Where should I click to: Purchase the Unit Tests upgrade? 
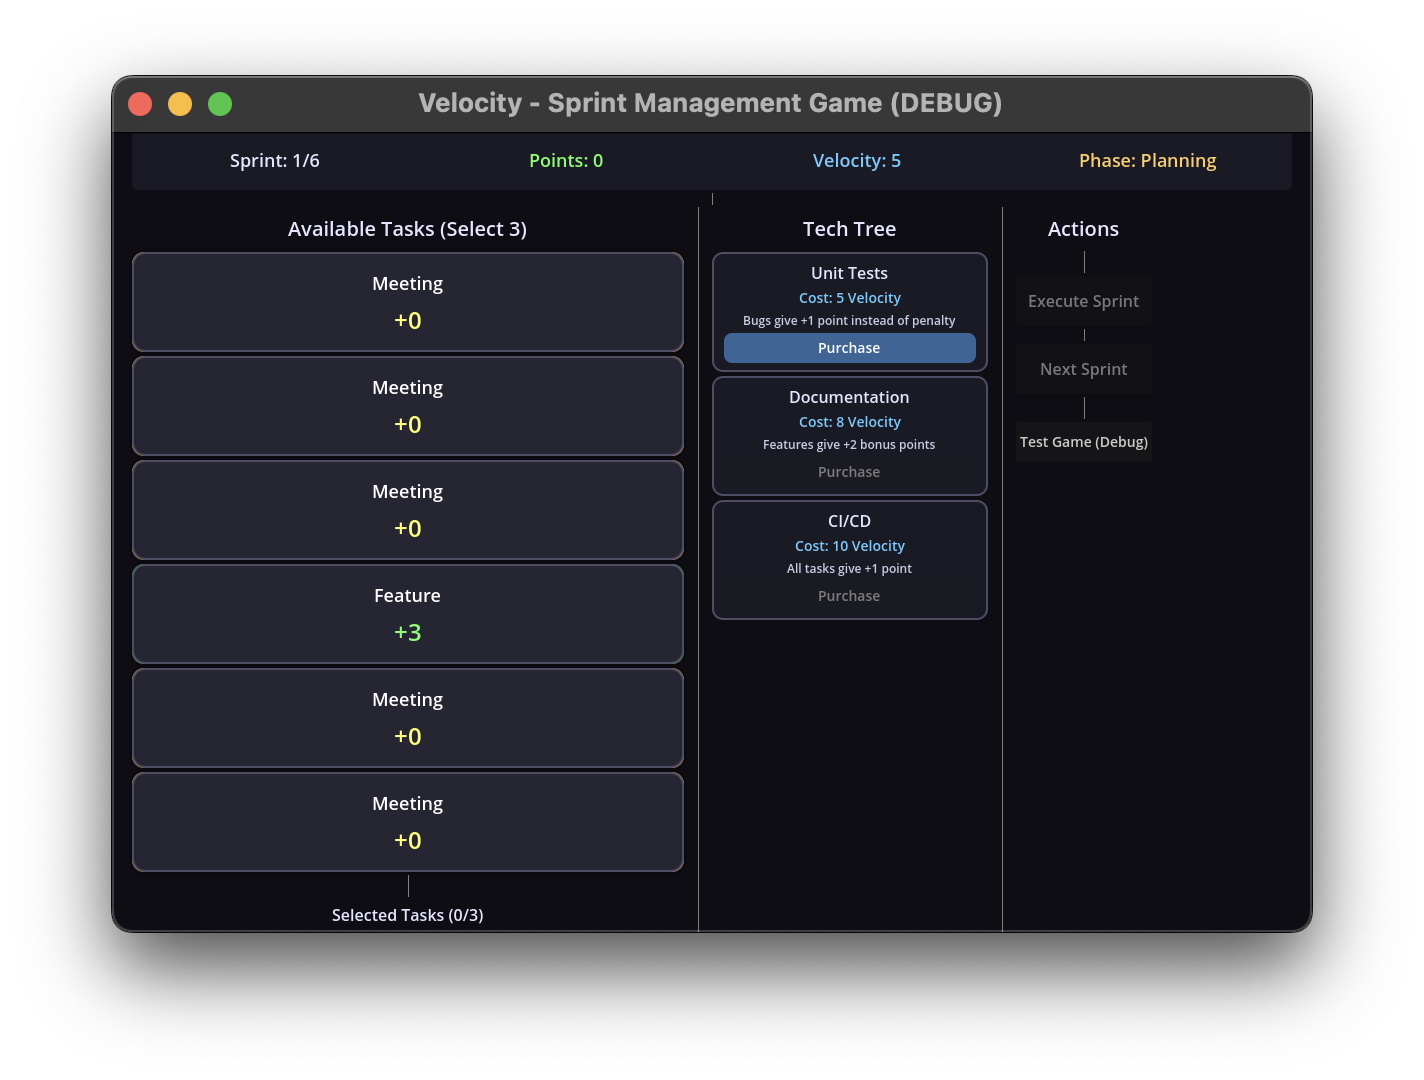tap(849, 348)
